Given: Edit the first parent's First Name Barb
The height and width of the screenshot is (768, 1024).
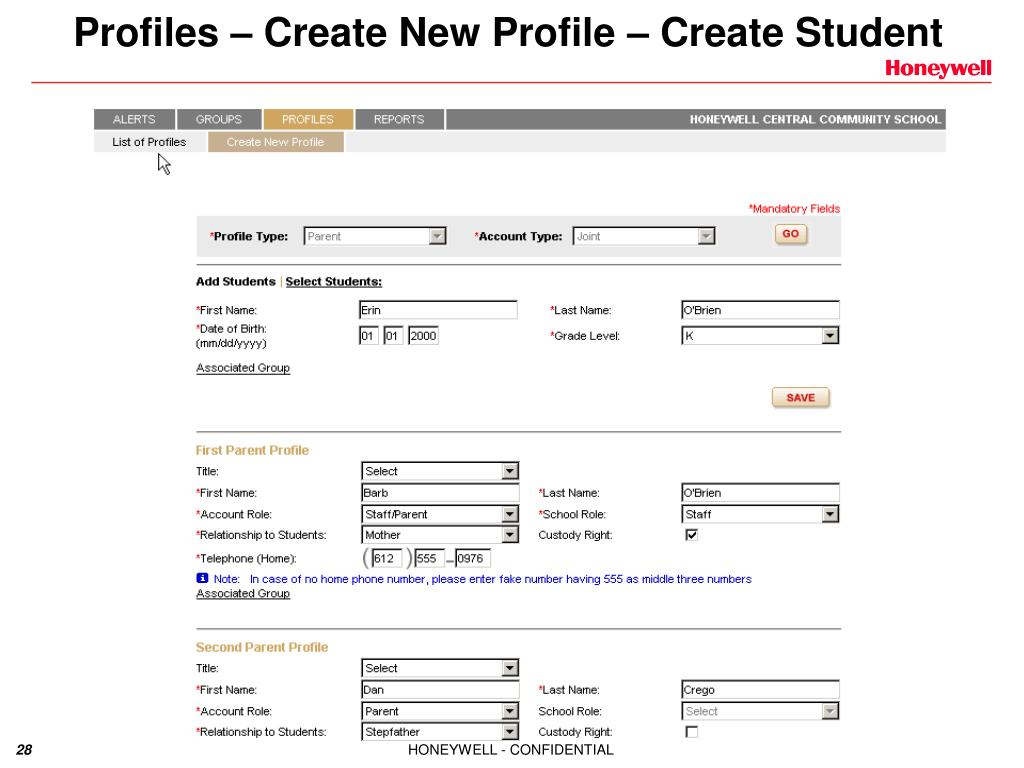Looking at the screenshot, I should [440, 493].
